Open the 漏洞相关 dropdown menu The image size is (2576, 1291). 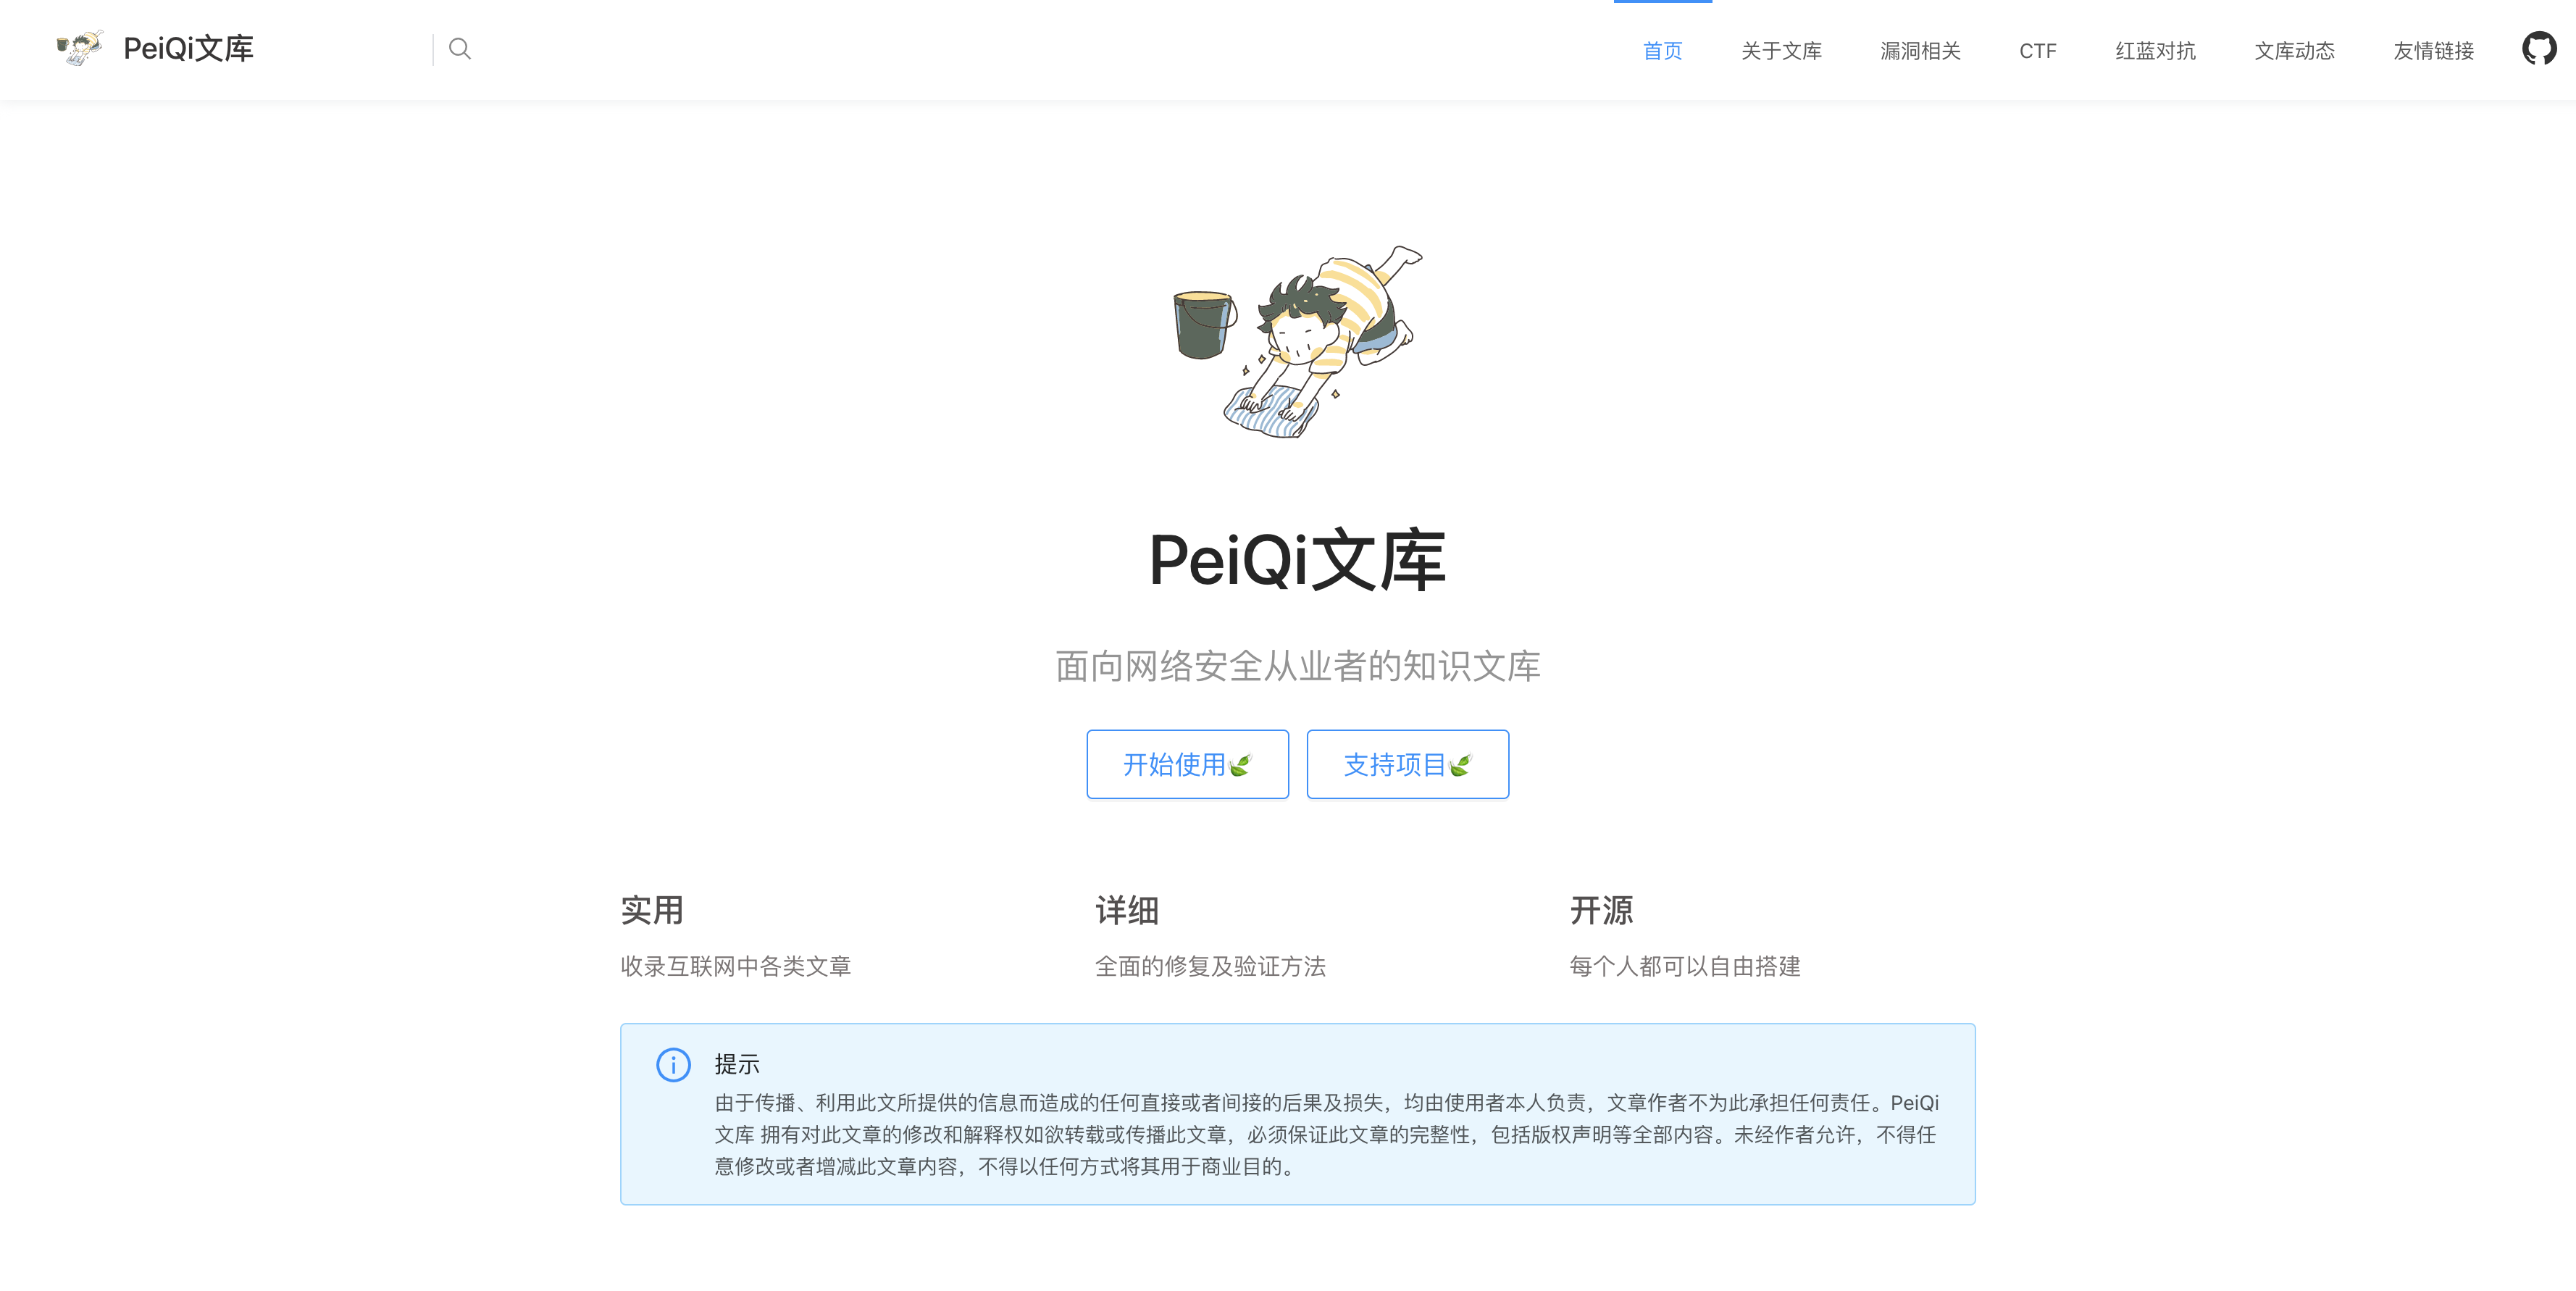coord(1920,50)
